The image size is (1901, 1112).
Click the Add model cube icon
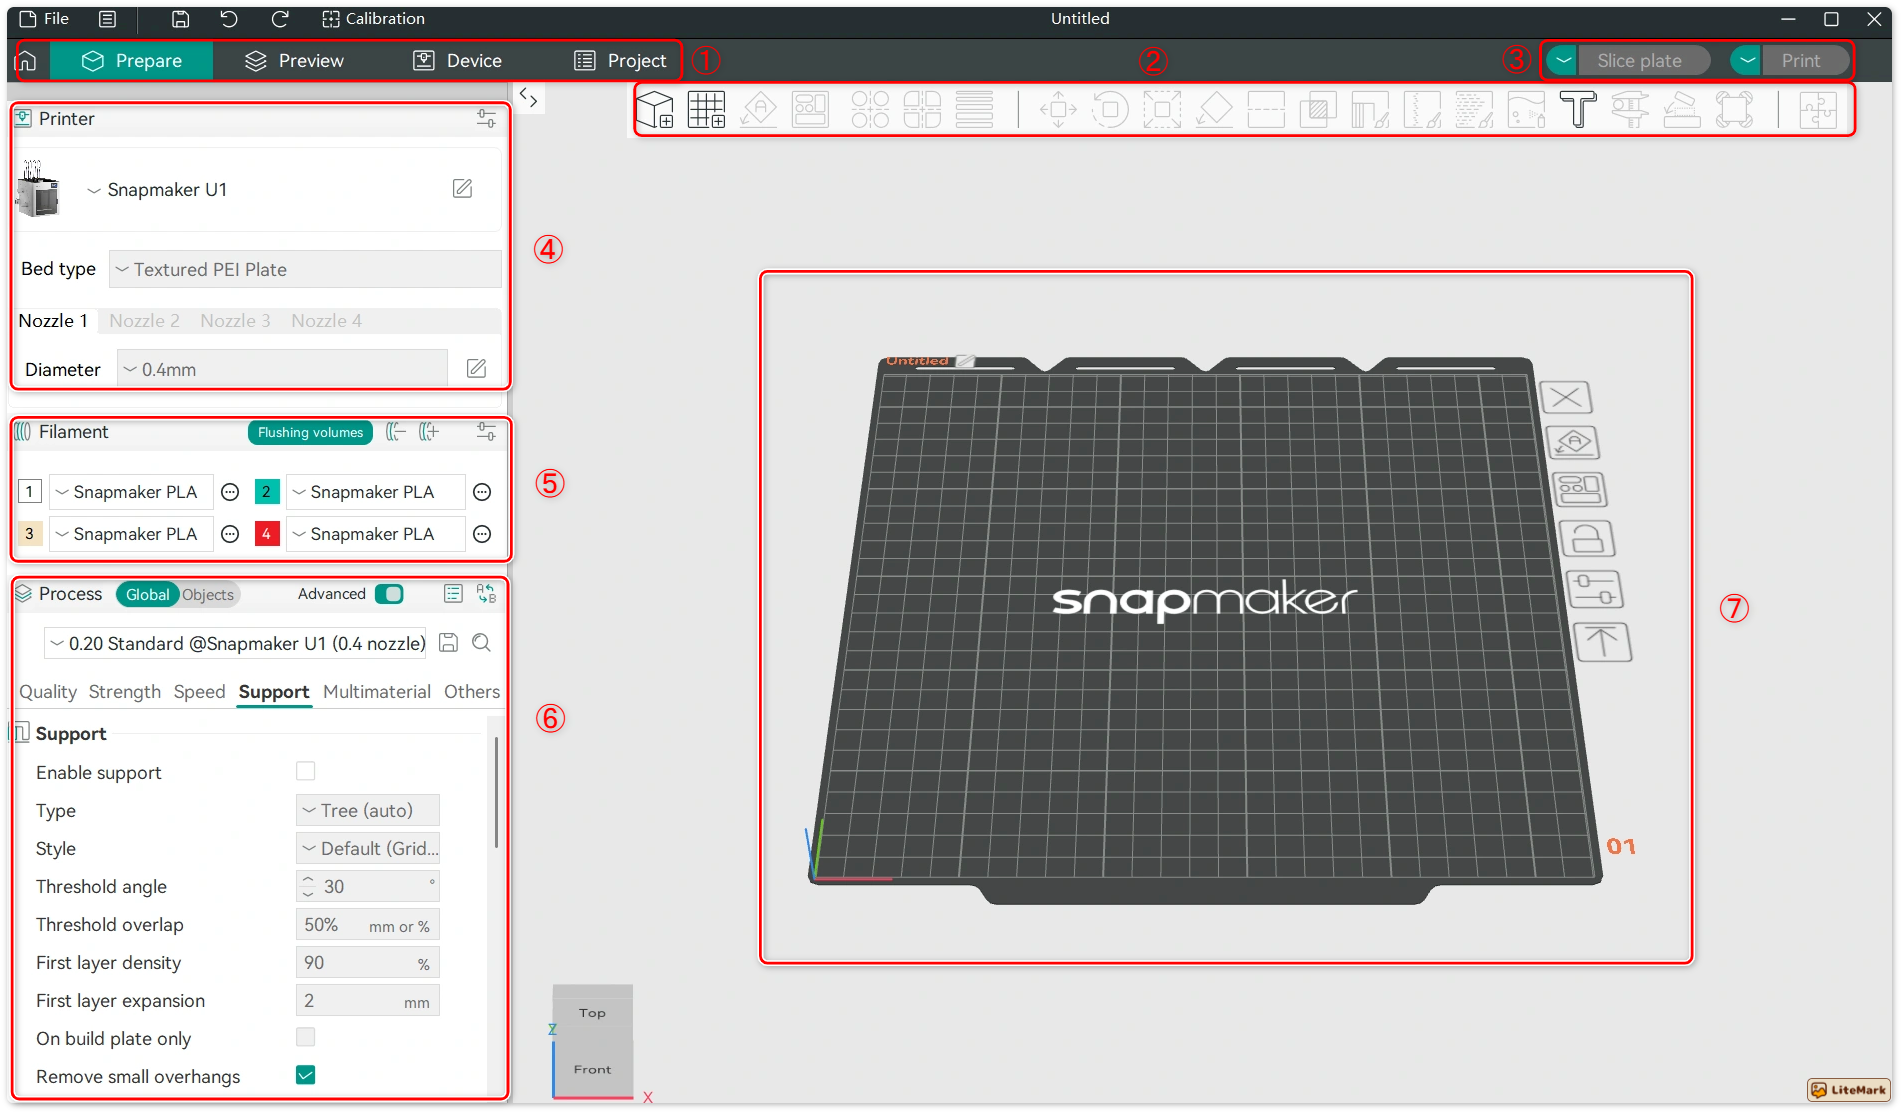pos(655,109)
